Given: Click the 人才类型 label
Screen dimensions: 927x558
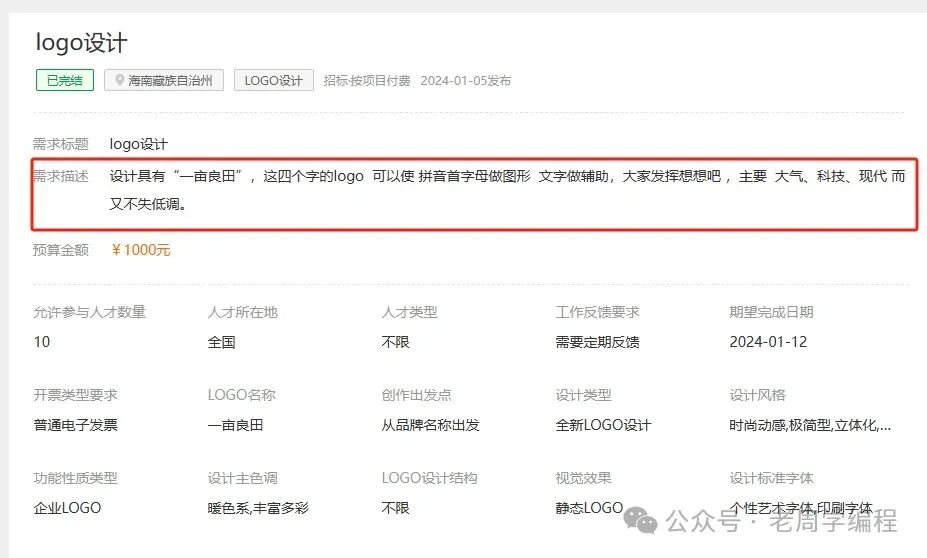Looking at the screenshot, I should (x=409, y=312).
